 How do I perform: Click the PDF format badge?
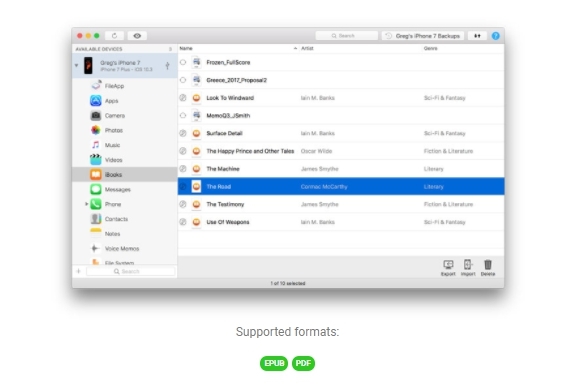303,363
